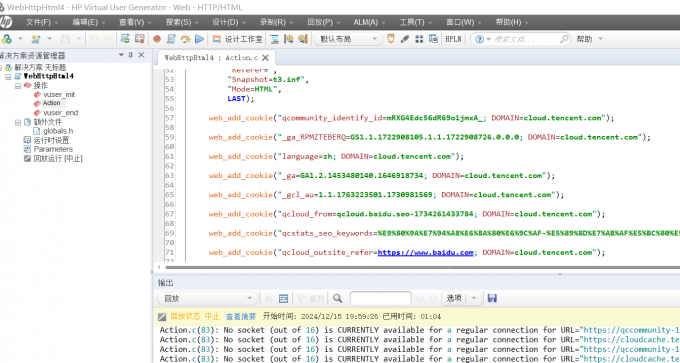The image size is (680, 363).
Task: Click the https://www.baidu.com link in code
Action: tap(425, 252)
